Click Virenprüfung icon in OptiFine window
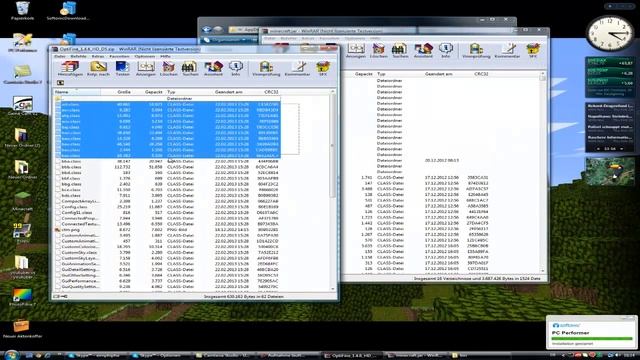 pos(266,68)
